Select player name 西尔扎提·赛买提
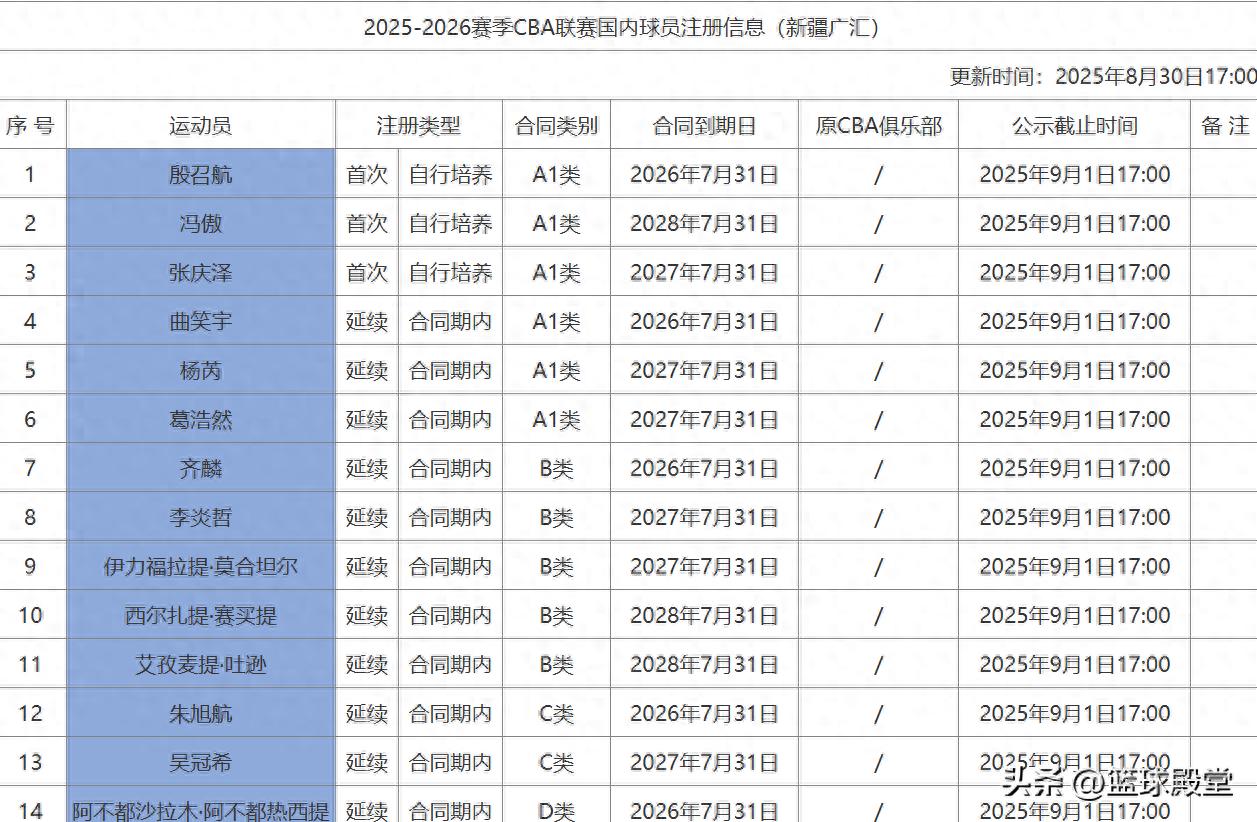Screen dimensions: 1257x822 pyautogui.click(x=200, y=616)
